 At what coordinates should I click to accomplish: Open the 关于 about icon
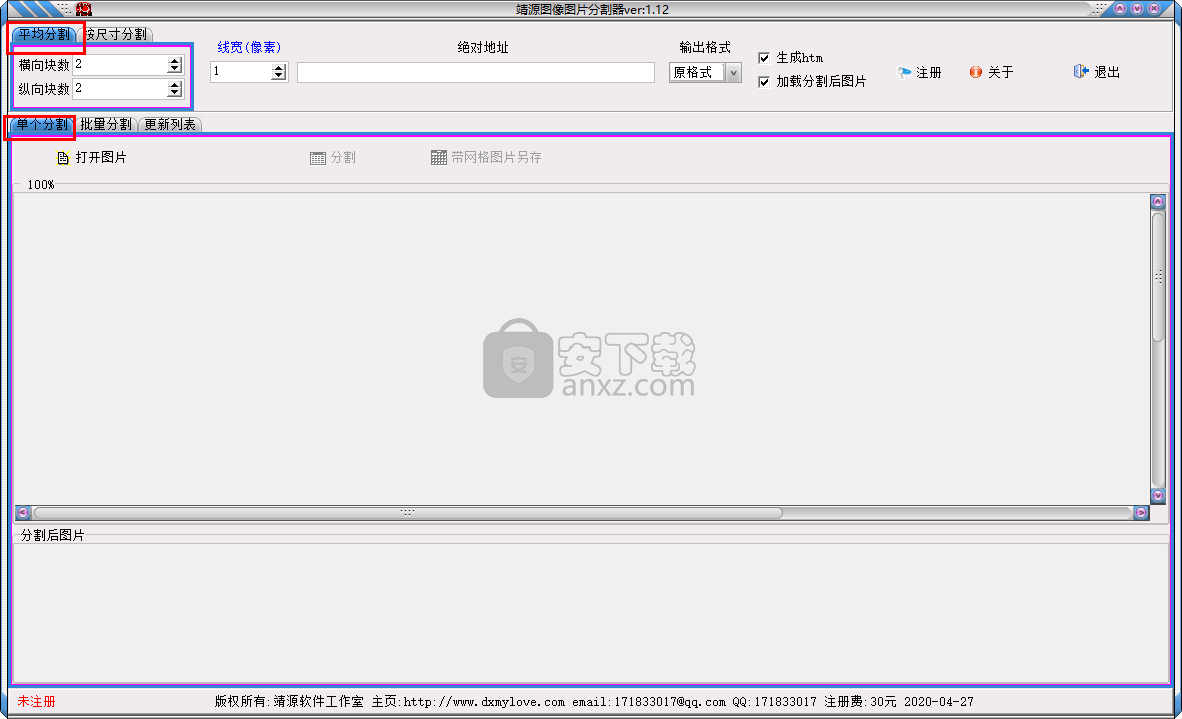(x=976, y=72)
